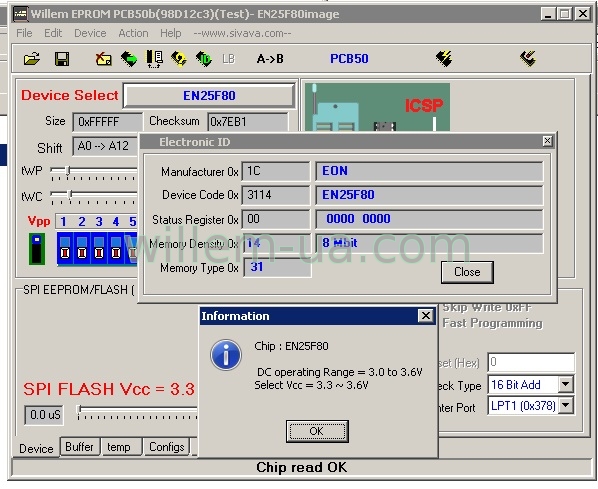This screenshot has height=489, width=598.
Task: Click the green chip ID icon
Action: point(204,59)
